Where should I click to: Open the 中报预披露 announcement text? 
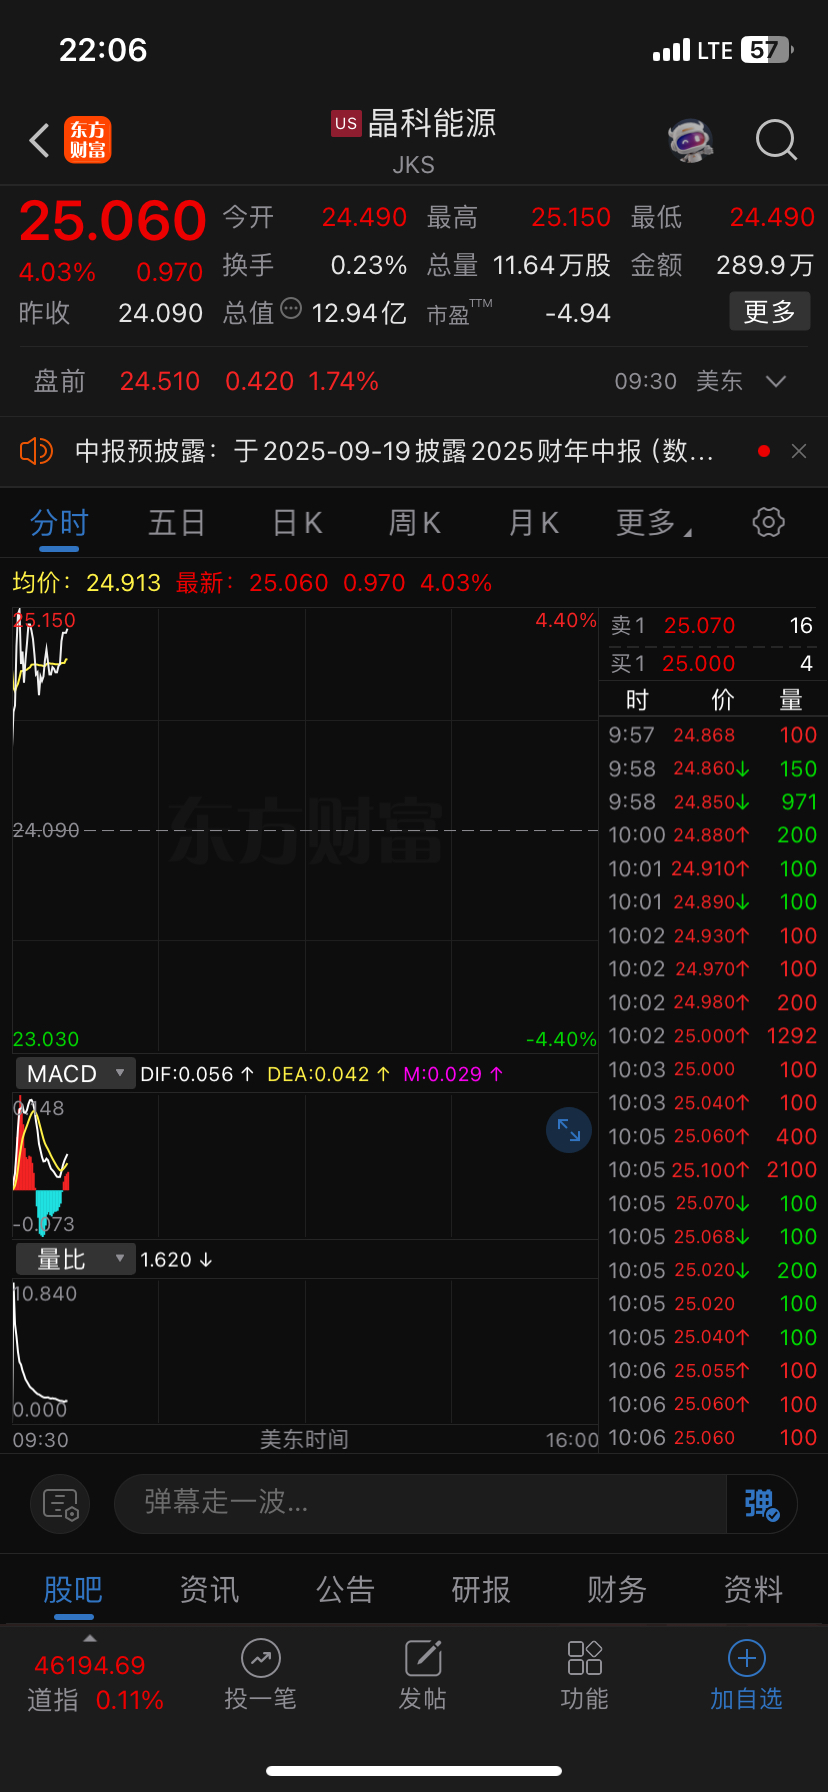(x=394, y=451)
